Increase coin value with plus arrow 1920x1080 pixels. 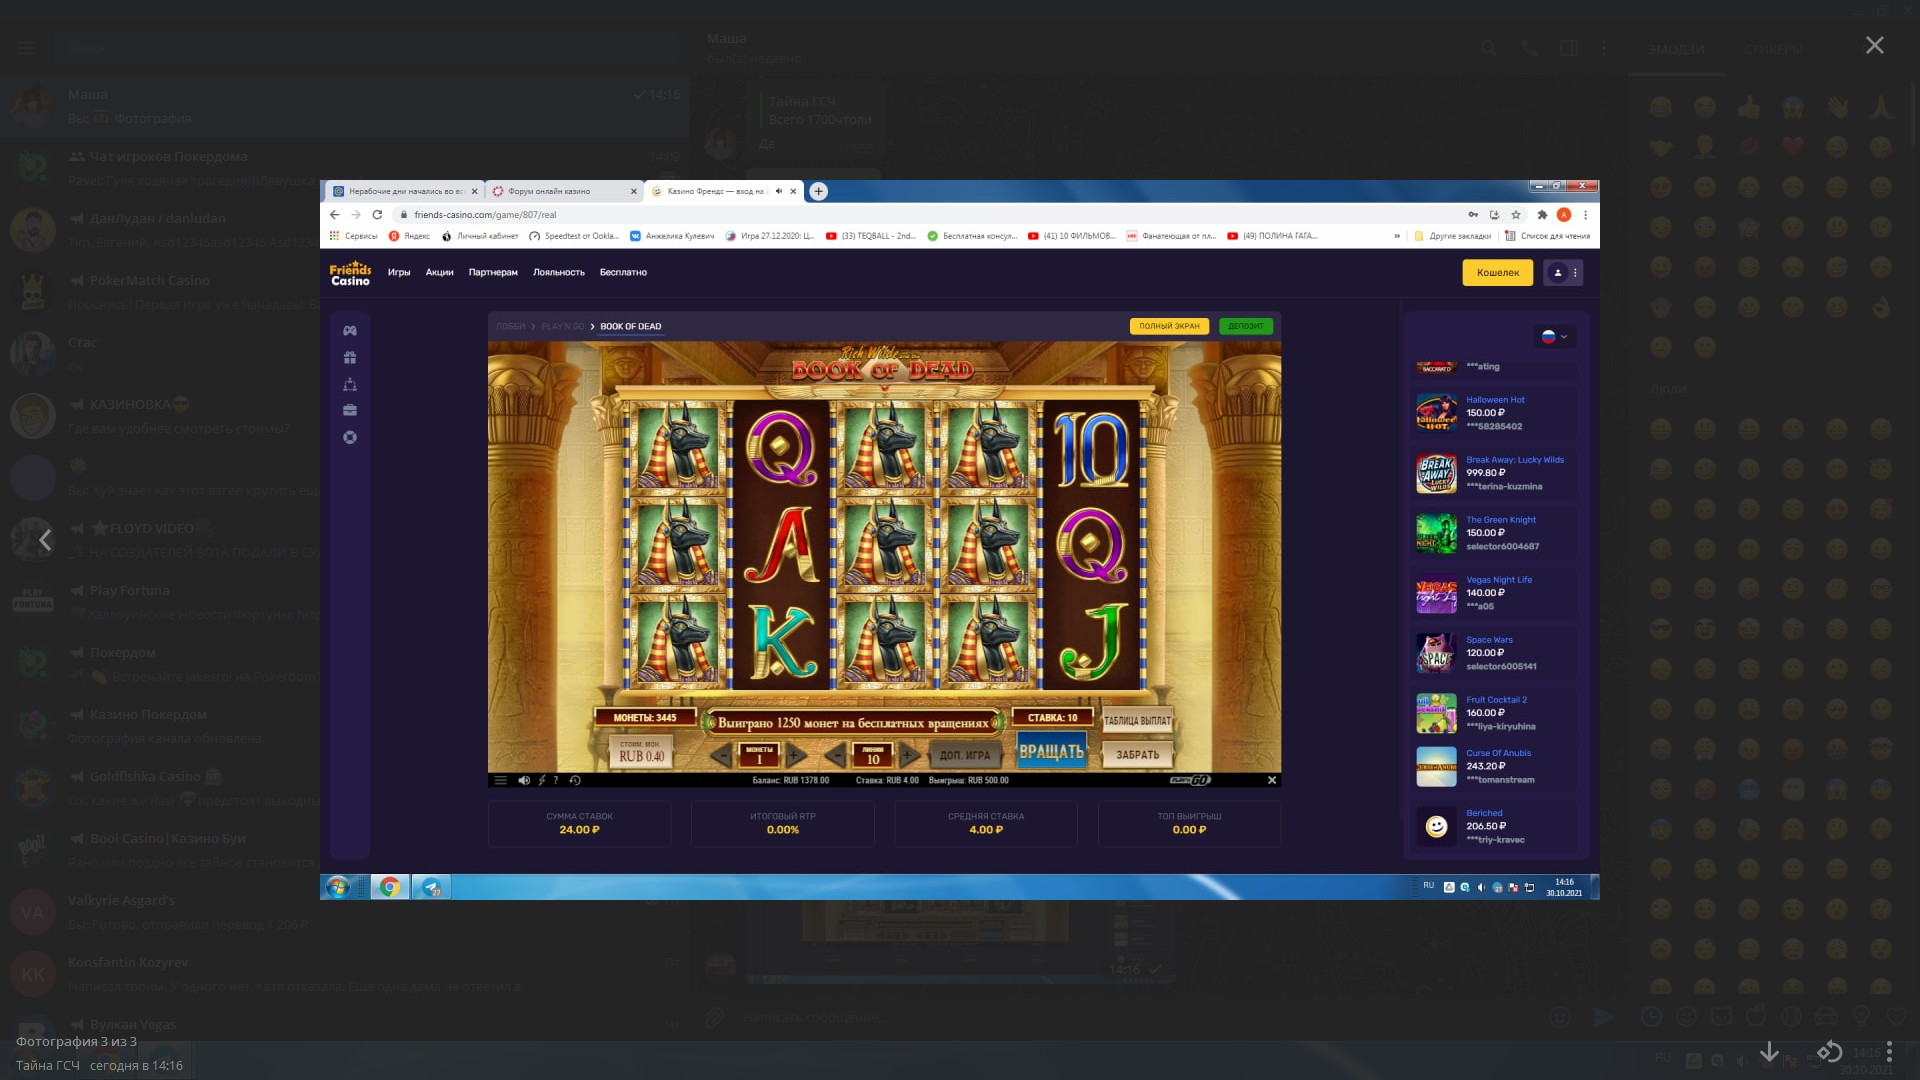[795, 756]
